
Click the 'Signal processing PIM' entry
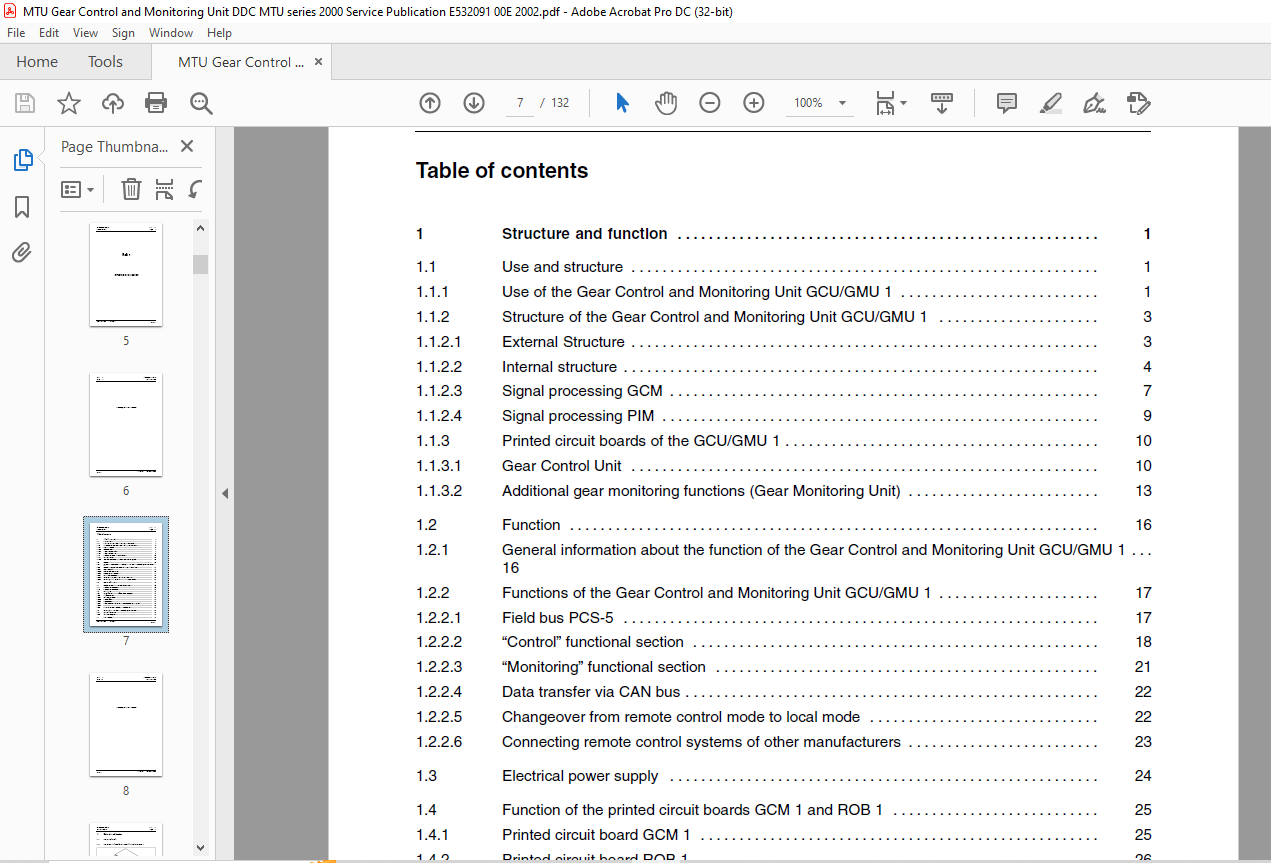coord(578,416)
